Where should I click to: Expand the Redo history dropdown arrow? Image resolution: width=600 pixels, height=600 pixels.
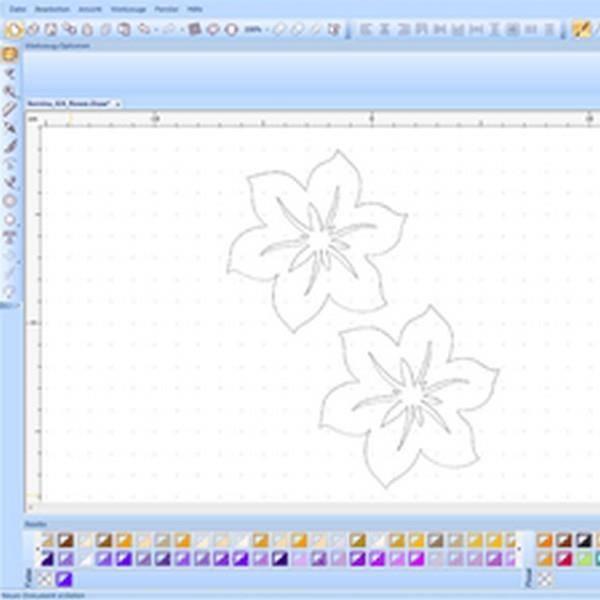pos(182,29)
